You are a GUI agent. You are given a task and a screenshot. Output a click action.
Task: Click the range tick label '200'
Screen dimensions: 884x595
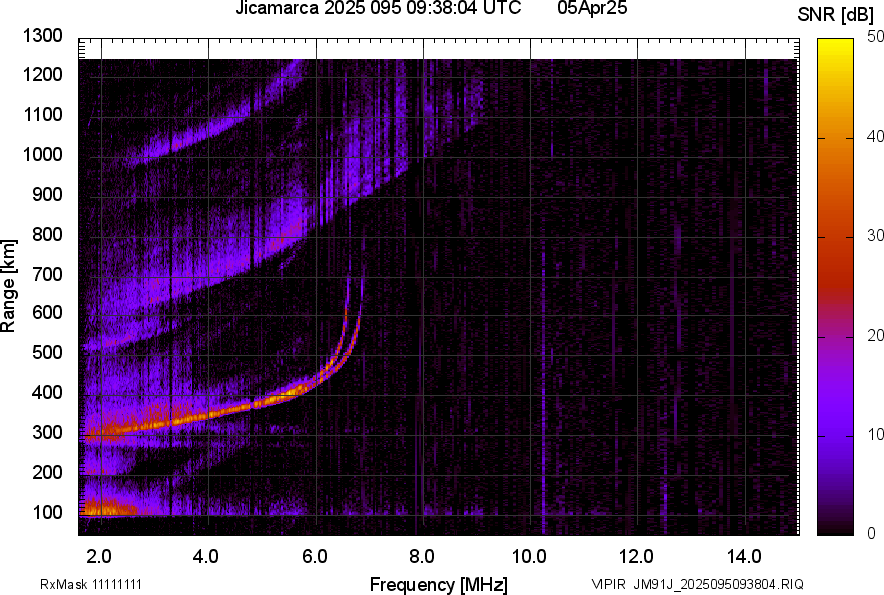point(47,472)
